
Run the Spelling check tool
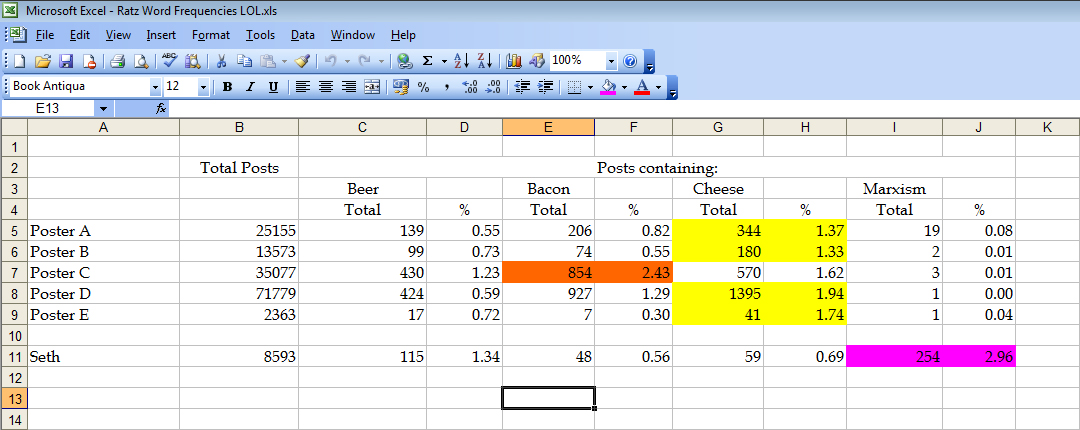click(168, 61)
